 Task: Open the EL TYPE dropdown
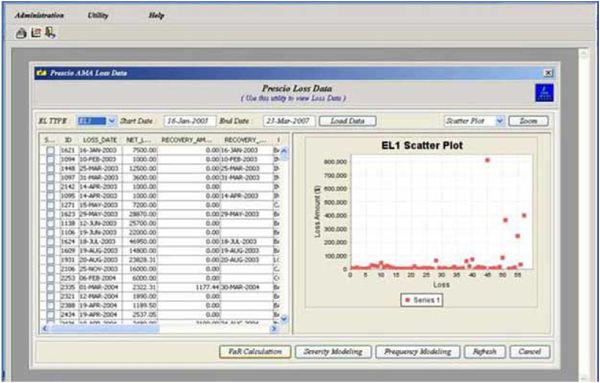111,121
